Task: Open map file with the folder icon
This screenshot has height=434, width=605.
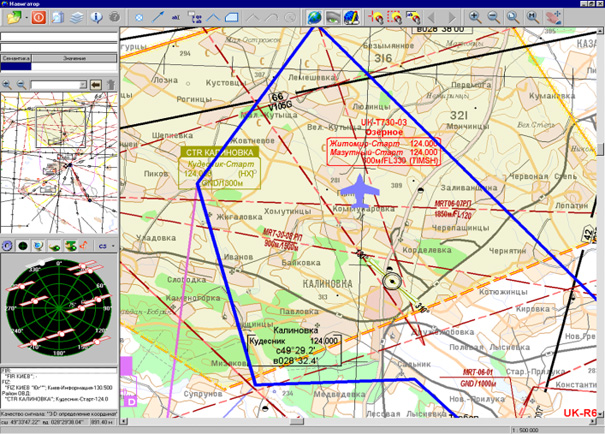Action: (14, 17)
